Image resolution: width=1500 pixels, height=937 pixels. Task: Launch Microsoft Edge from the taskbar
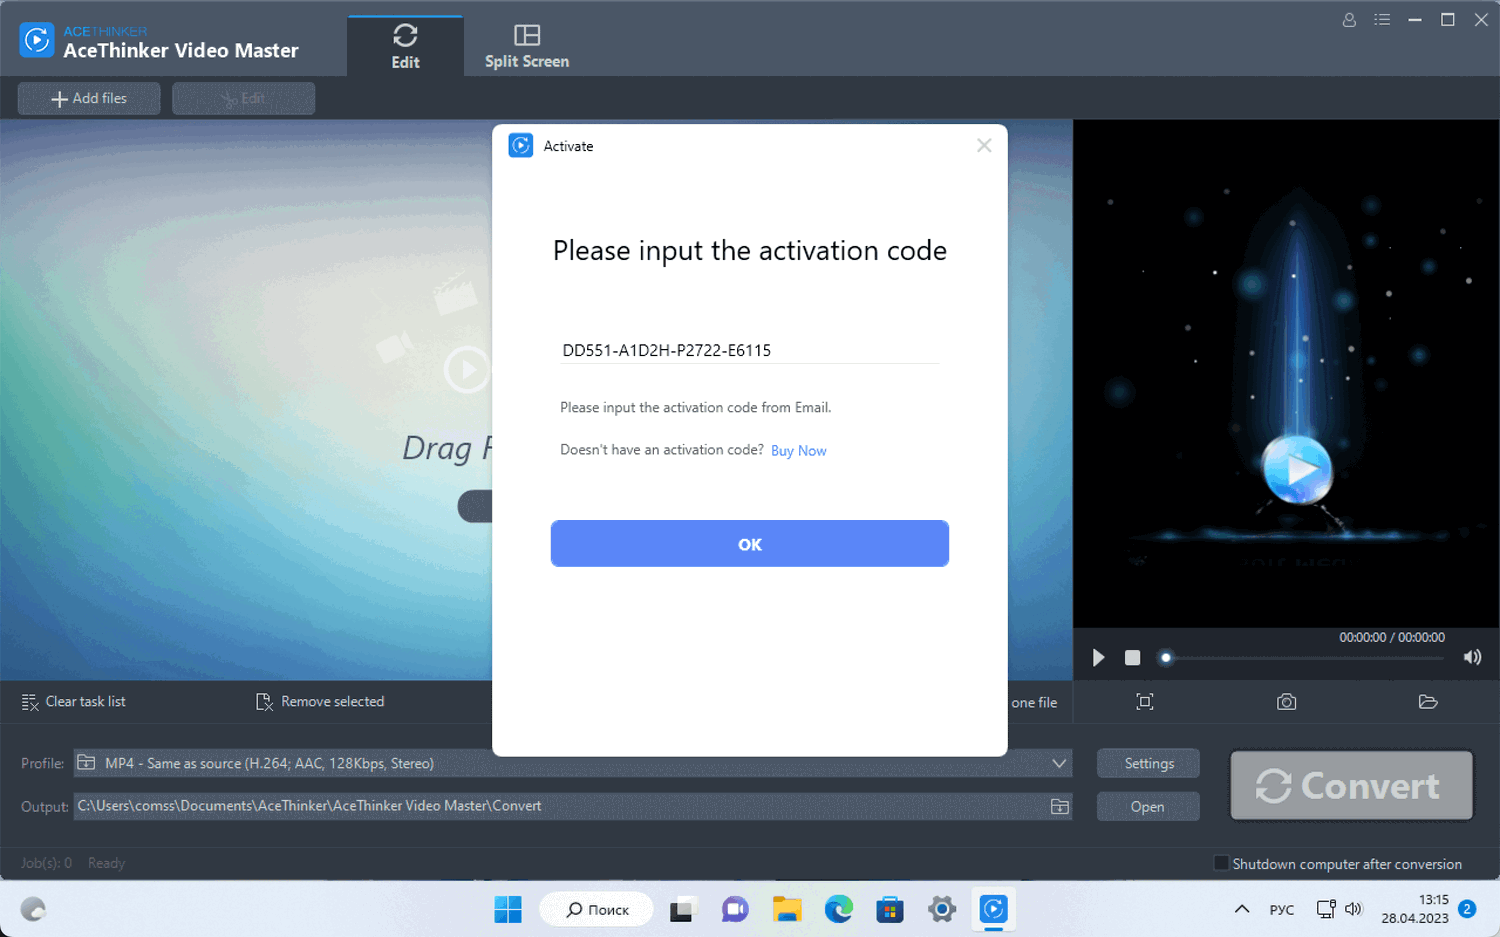coord(838,910)
